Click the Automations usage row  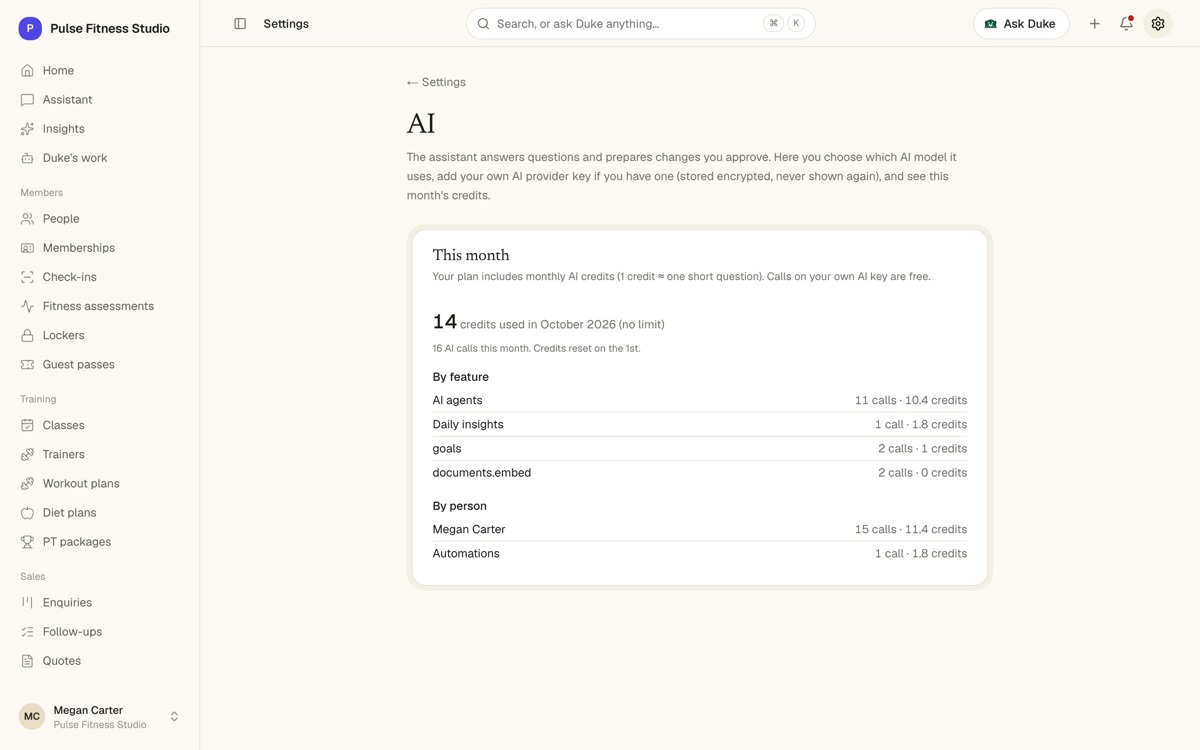point(699,553)
